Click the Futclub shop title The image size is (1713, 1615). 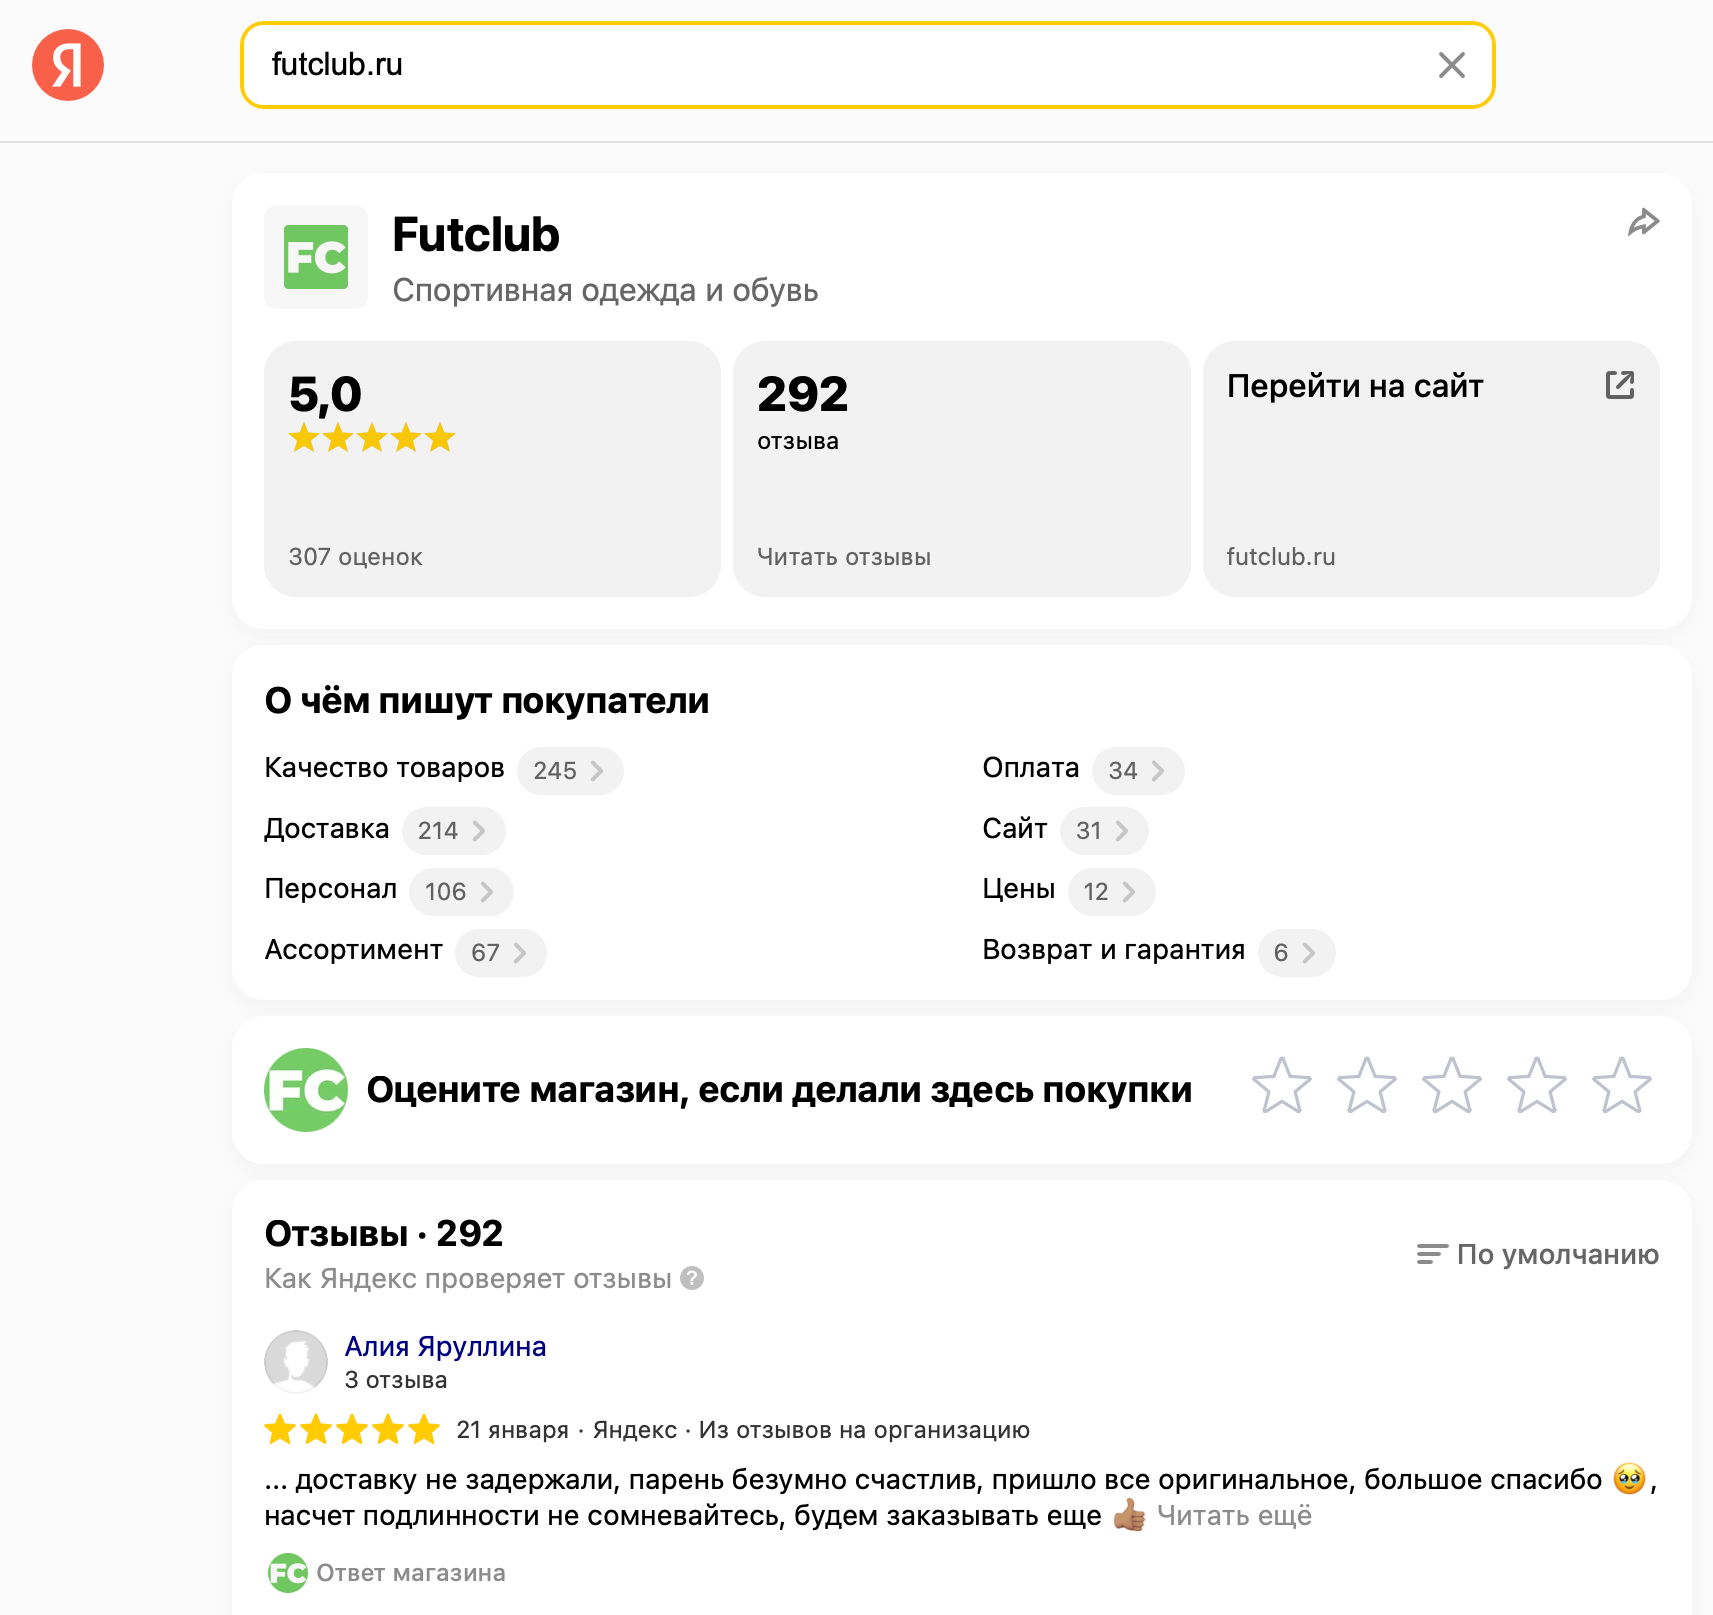[x=476, y=235]
